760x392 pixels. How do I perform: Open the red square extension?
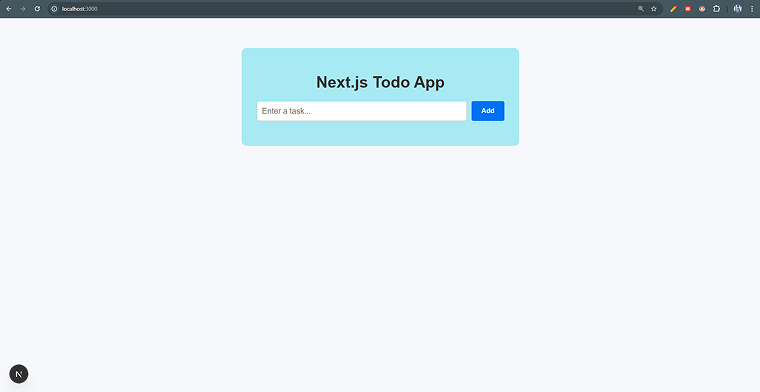[x=687, y=9]
